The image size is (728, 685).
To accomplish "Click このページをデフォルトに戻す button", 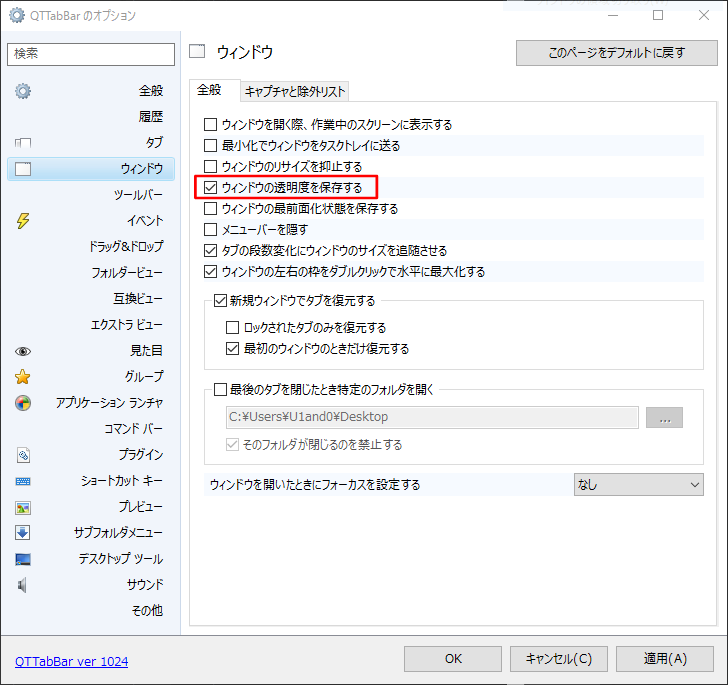I will 617,53.
